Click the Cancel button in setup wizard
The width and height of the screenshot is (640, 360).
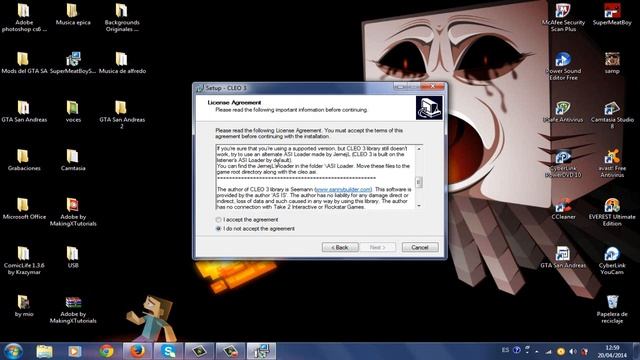pyautogui.click(x=420, y=247)
